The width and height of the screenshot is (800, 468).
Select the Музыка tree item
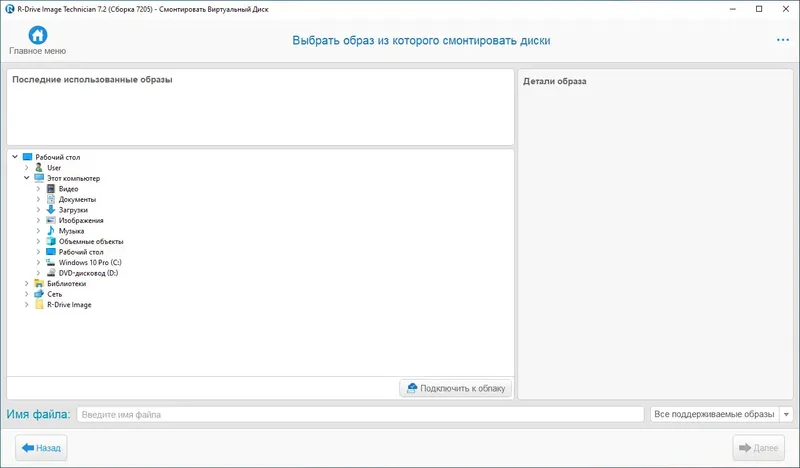click(x=71, y=231)
